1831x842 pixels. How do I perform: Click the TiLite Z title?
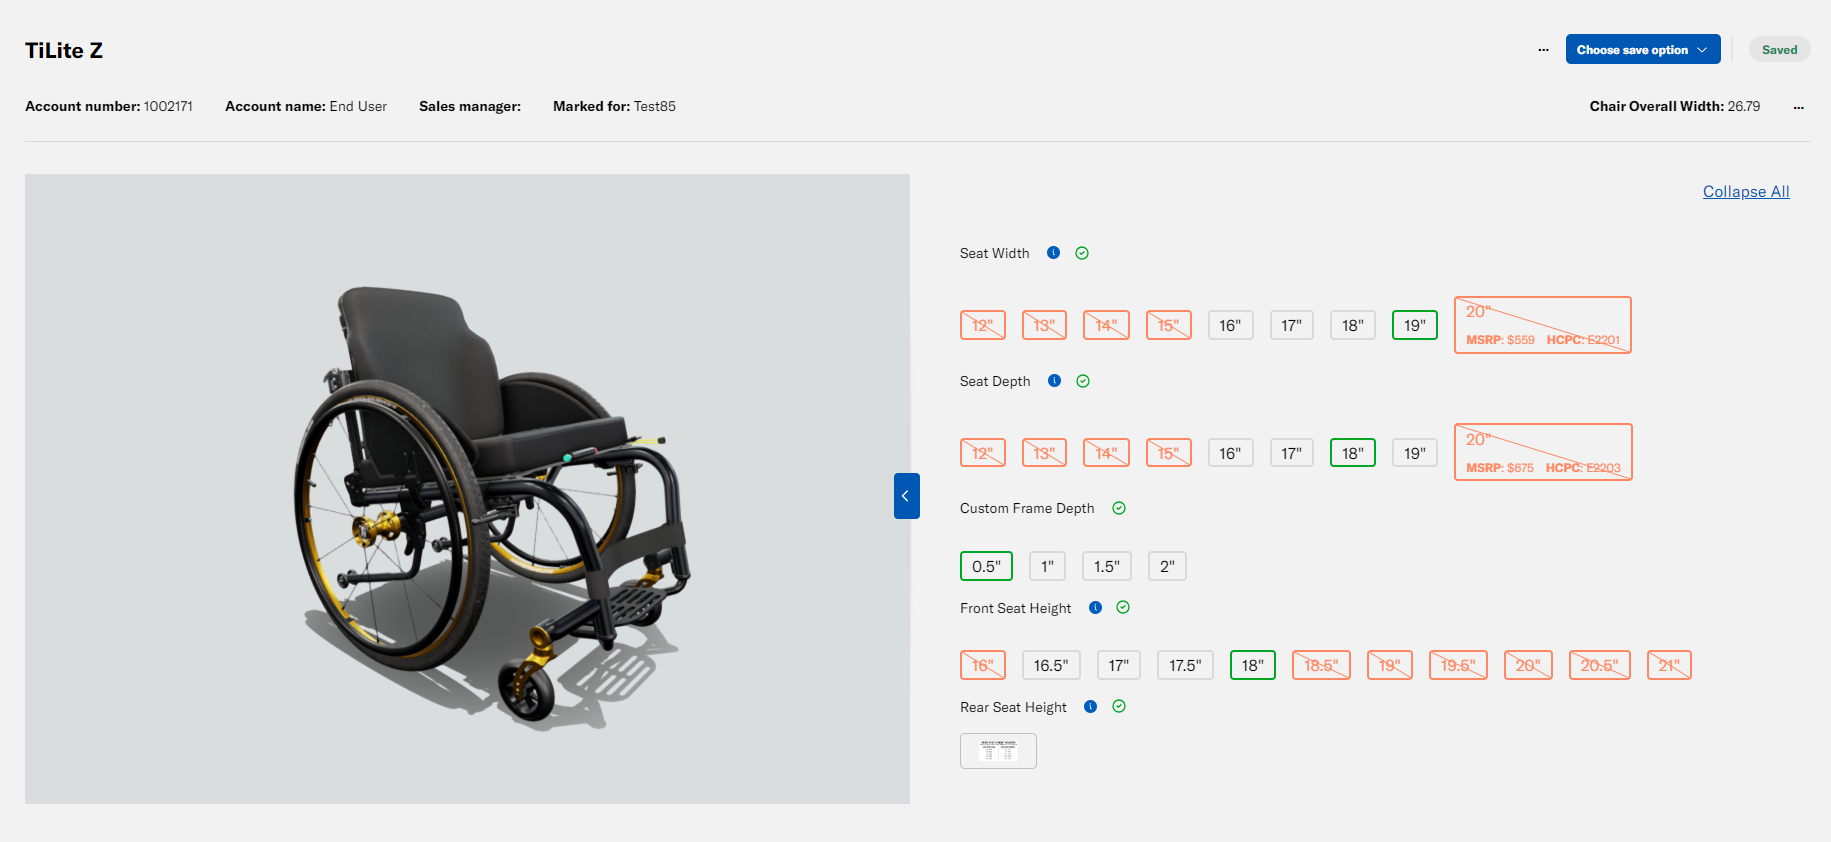click(64, 50)
